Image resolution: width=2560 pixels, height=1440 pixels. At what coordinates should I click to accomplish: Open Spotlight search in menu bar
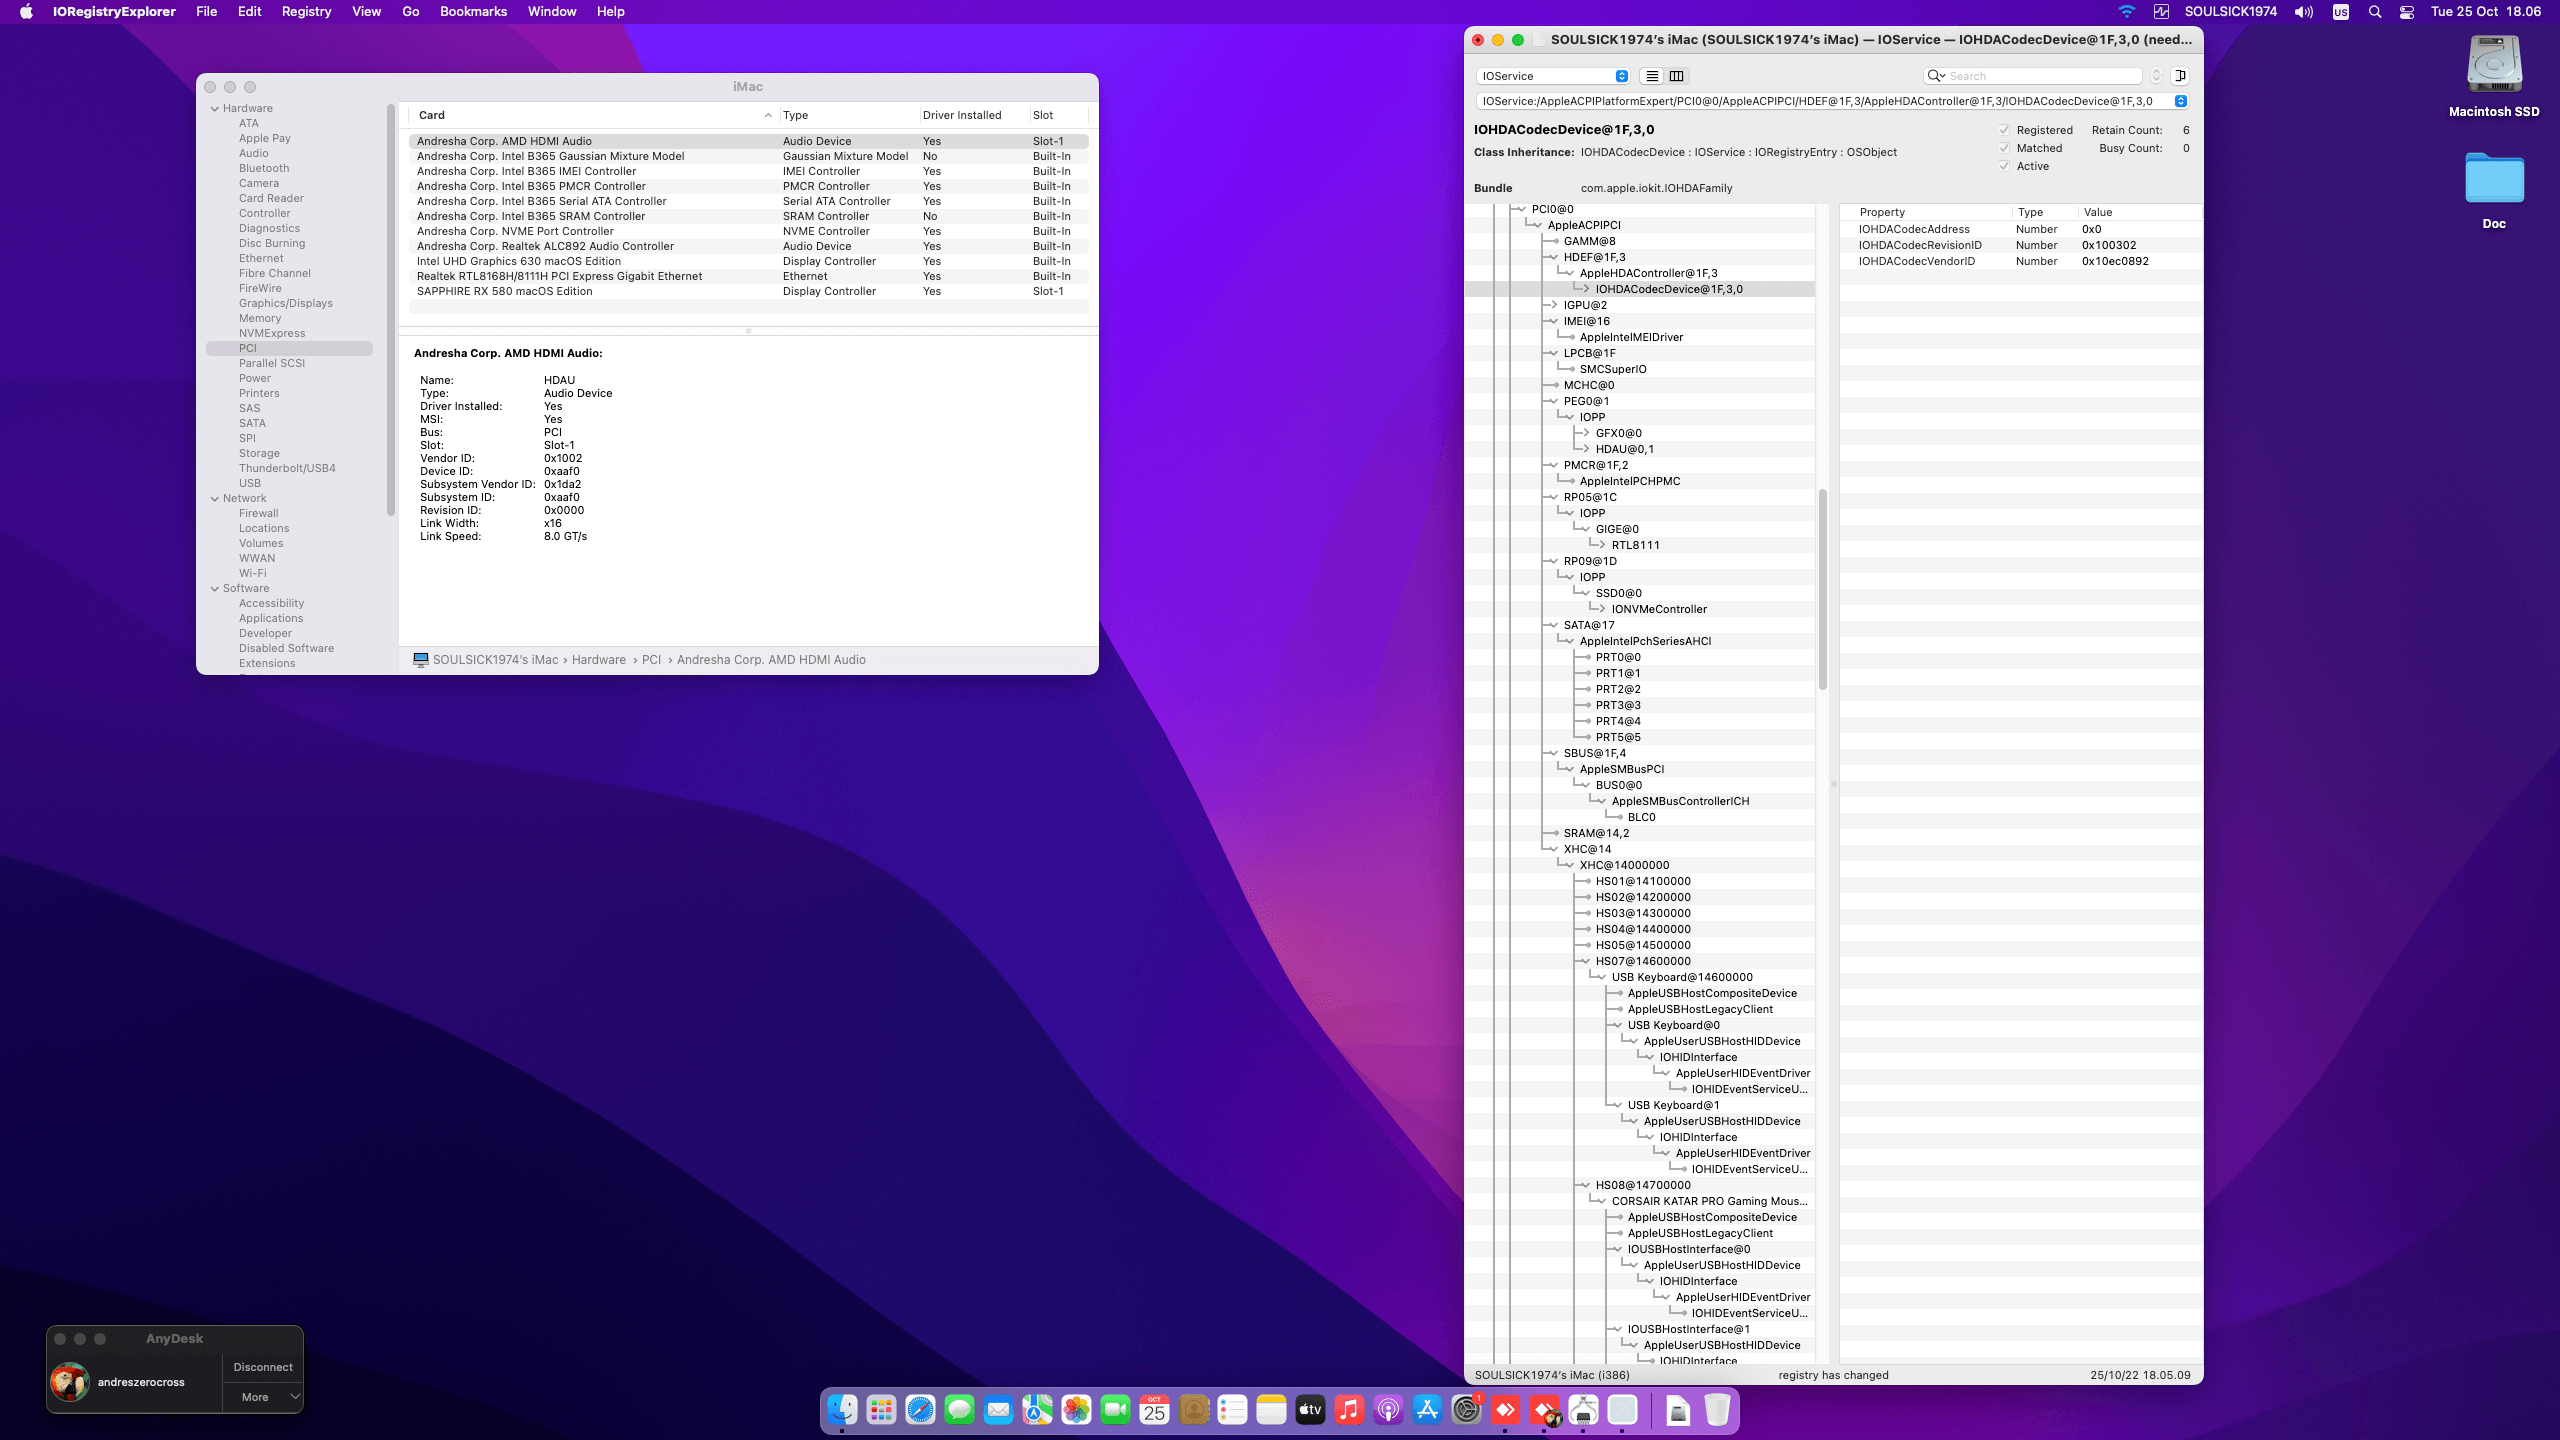[x=2375, y=12]
